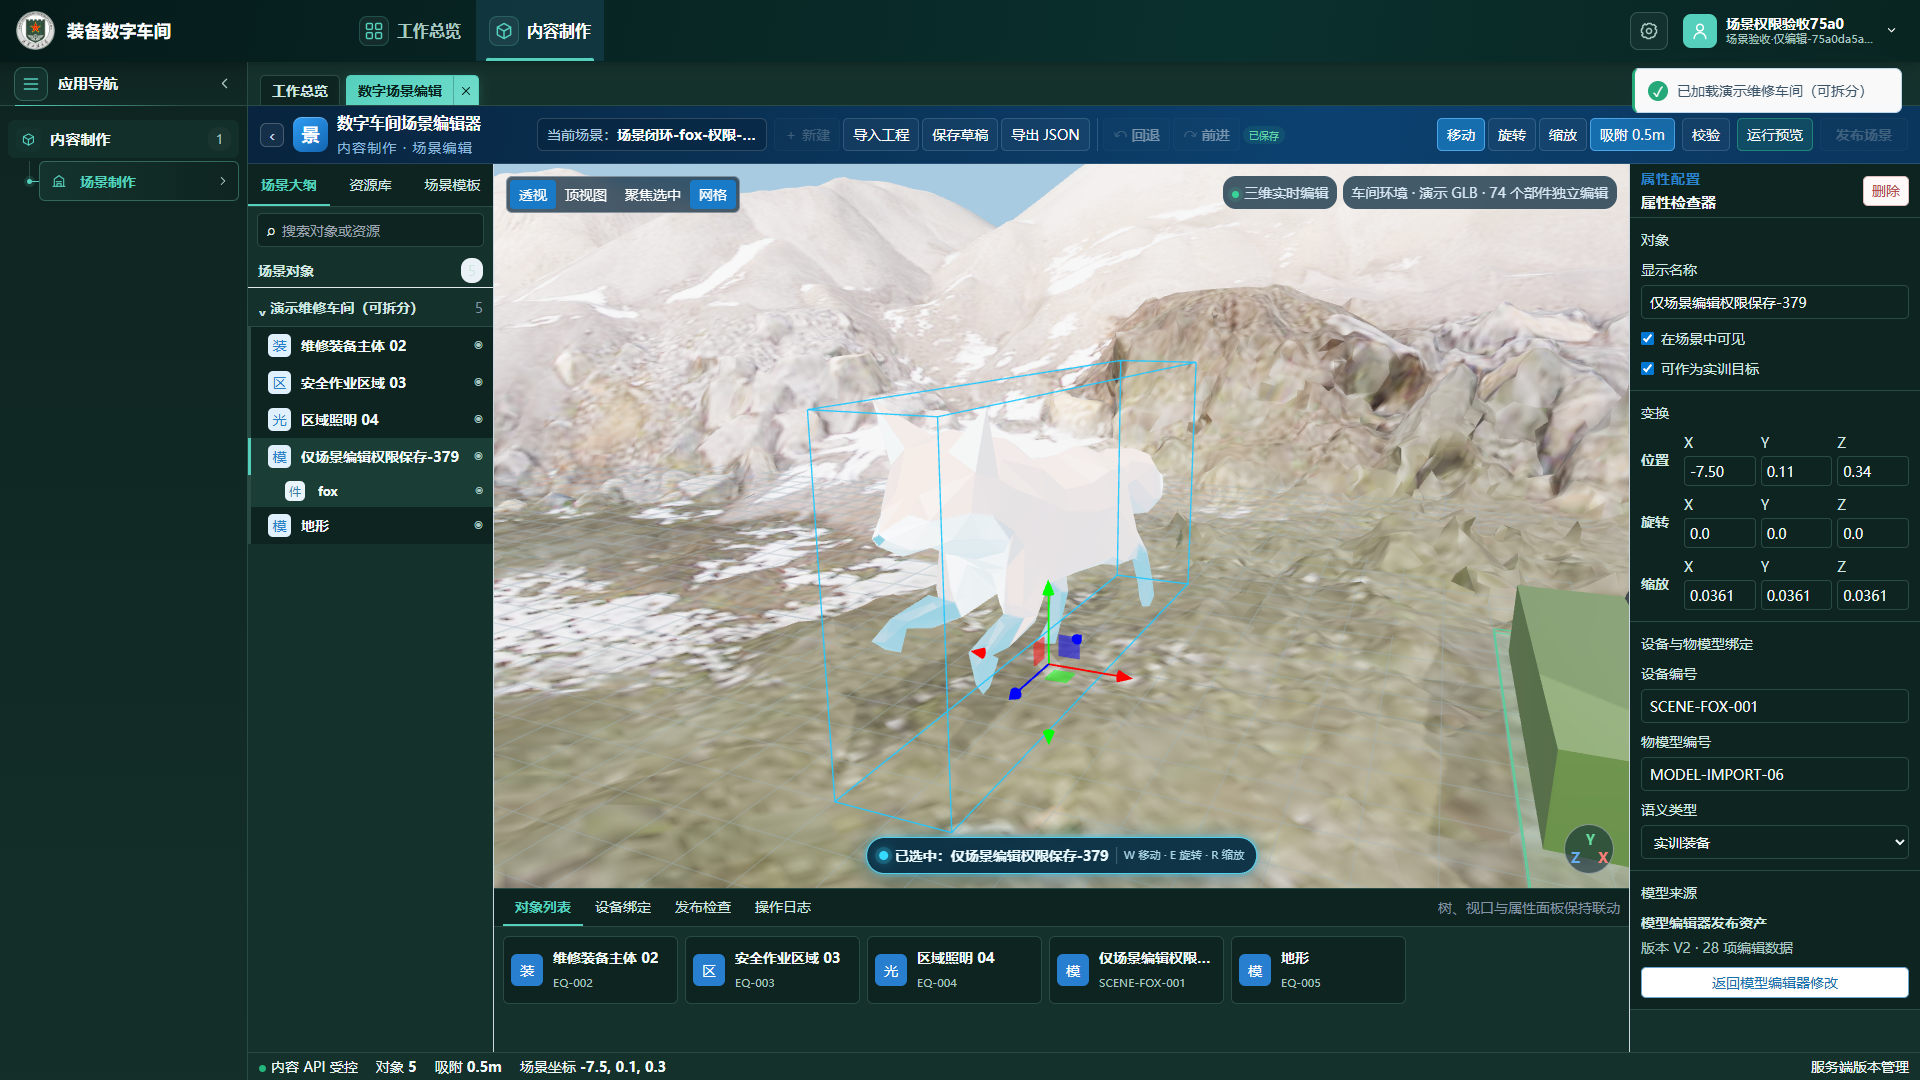Toggle the 吸附 0.5m snap button in the toolbar

[1632, 135]
